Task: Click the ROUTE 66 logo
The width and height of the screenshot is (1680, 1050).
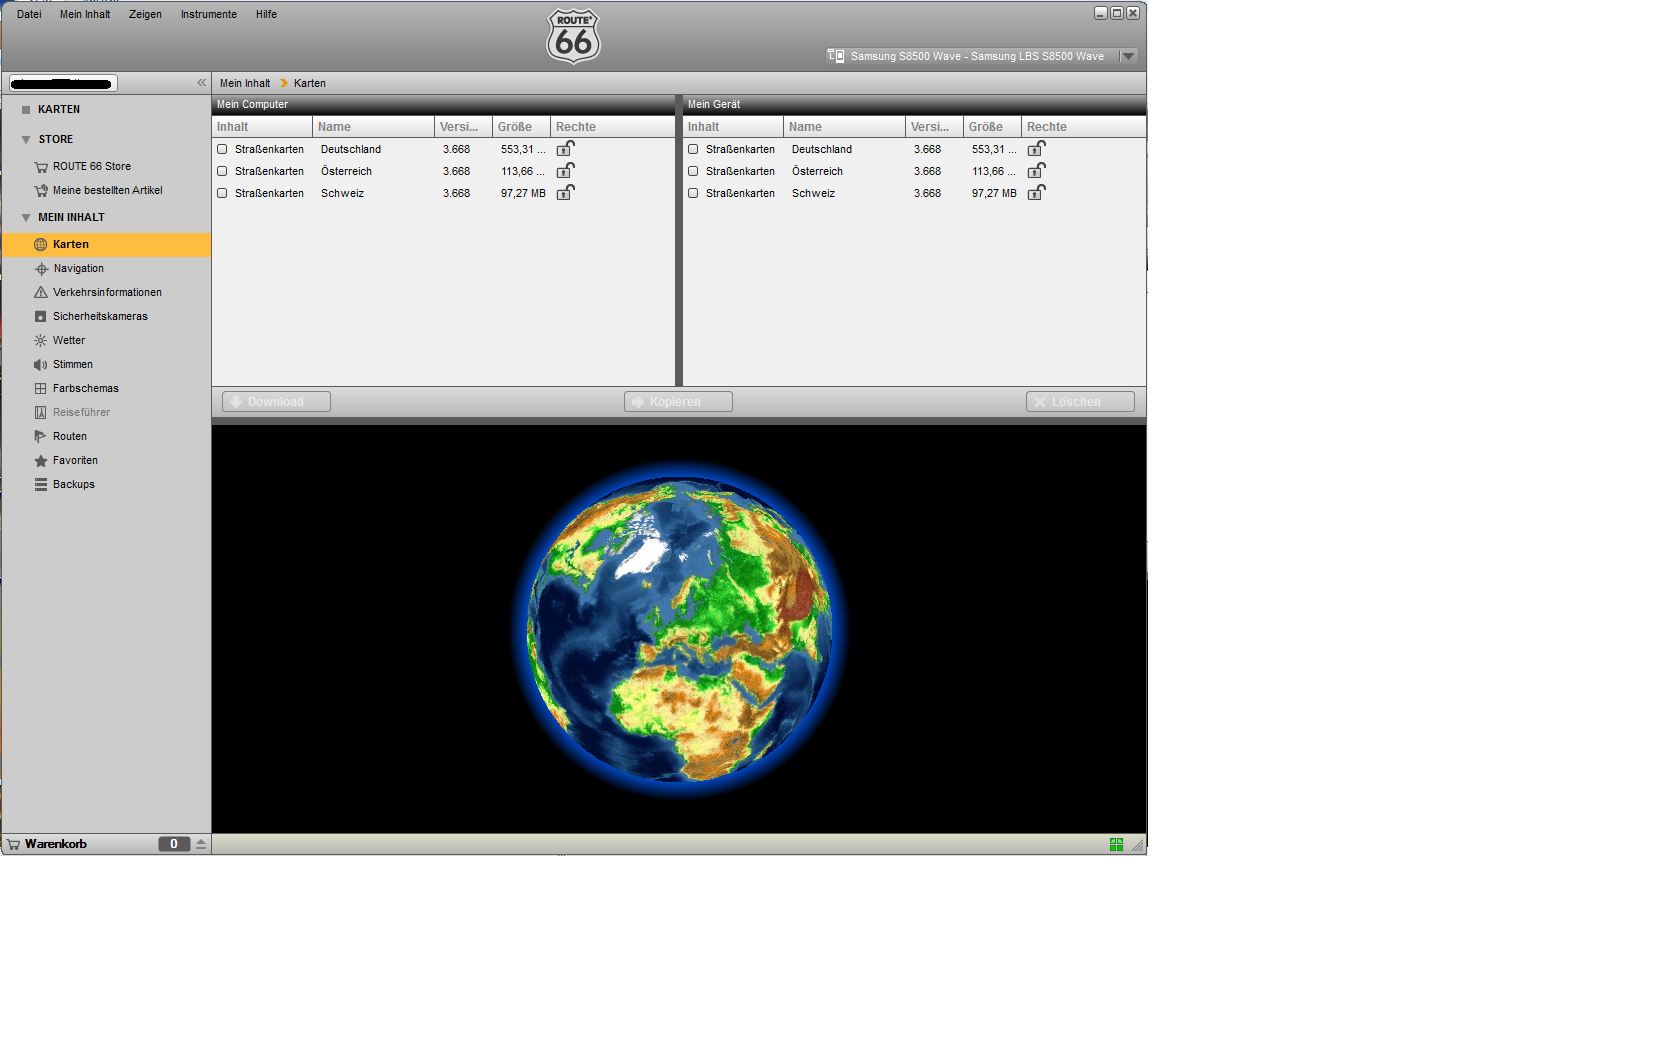Action: tap(573, 36)
